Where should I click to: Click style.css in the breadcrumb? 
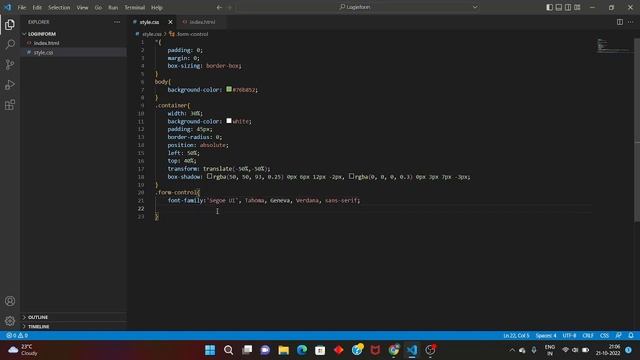click(151, 34)
